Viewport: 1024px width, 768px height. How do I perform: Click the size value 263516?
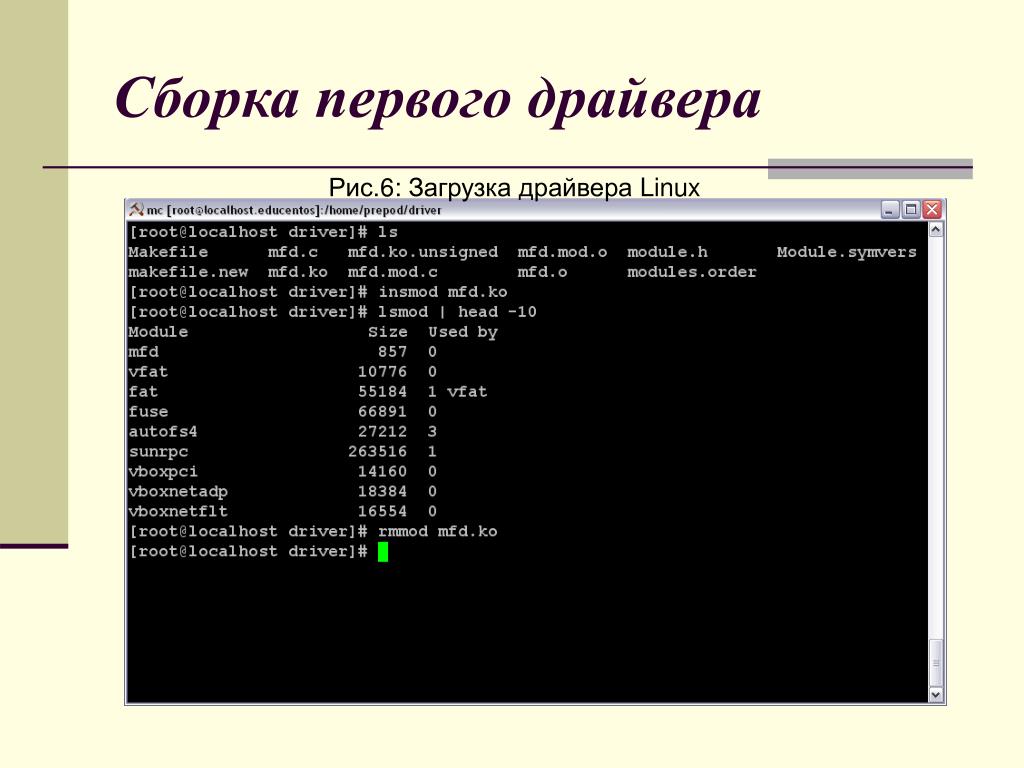377,452
